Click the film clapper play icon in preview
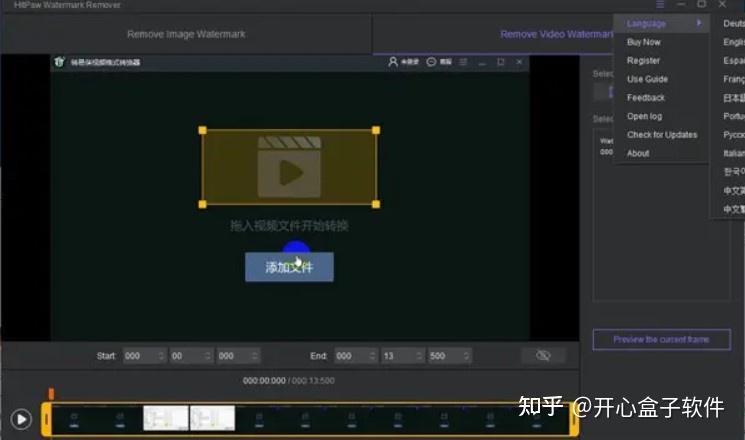The image size is (745, 440). click(x=289, y=167)
